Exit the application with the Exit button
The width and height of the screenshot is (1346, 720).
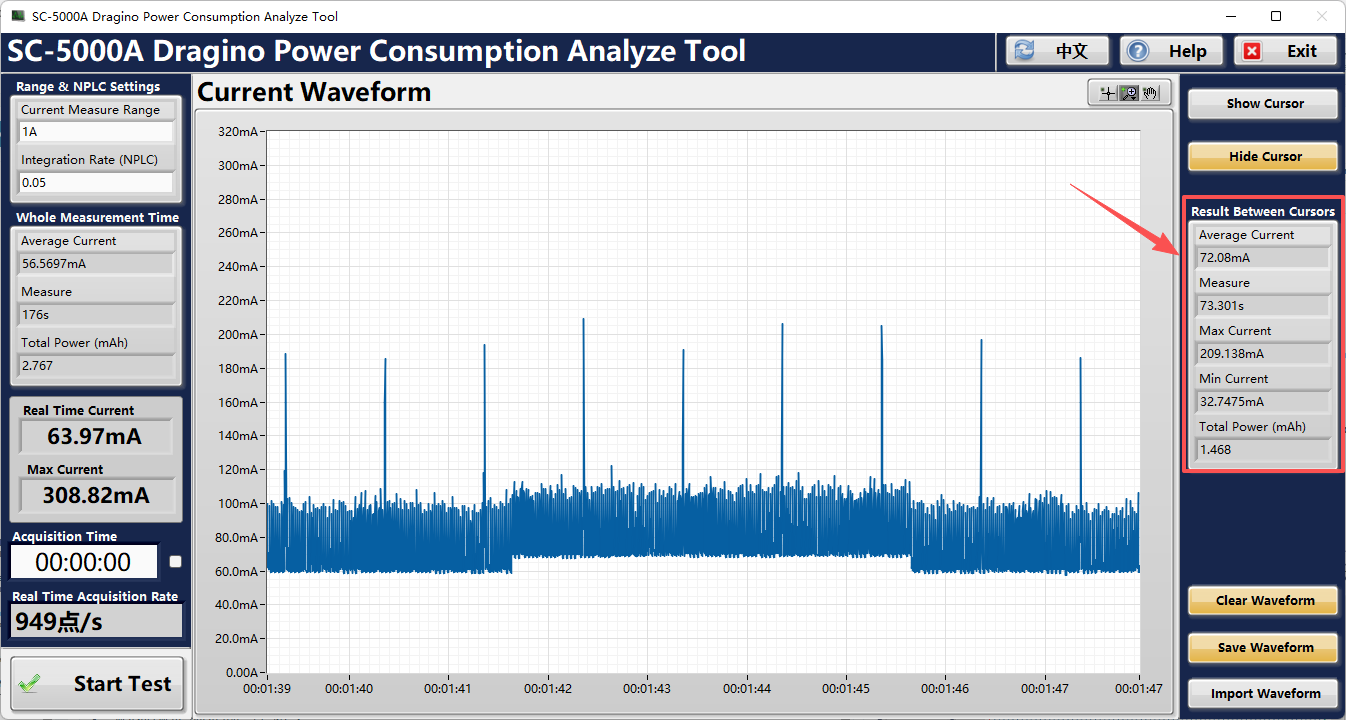pos(1286,51)
